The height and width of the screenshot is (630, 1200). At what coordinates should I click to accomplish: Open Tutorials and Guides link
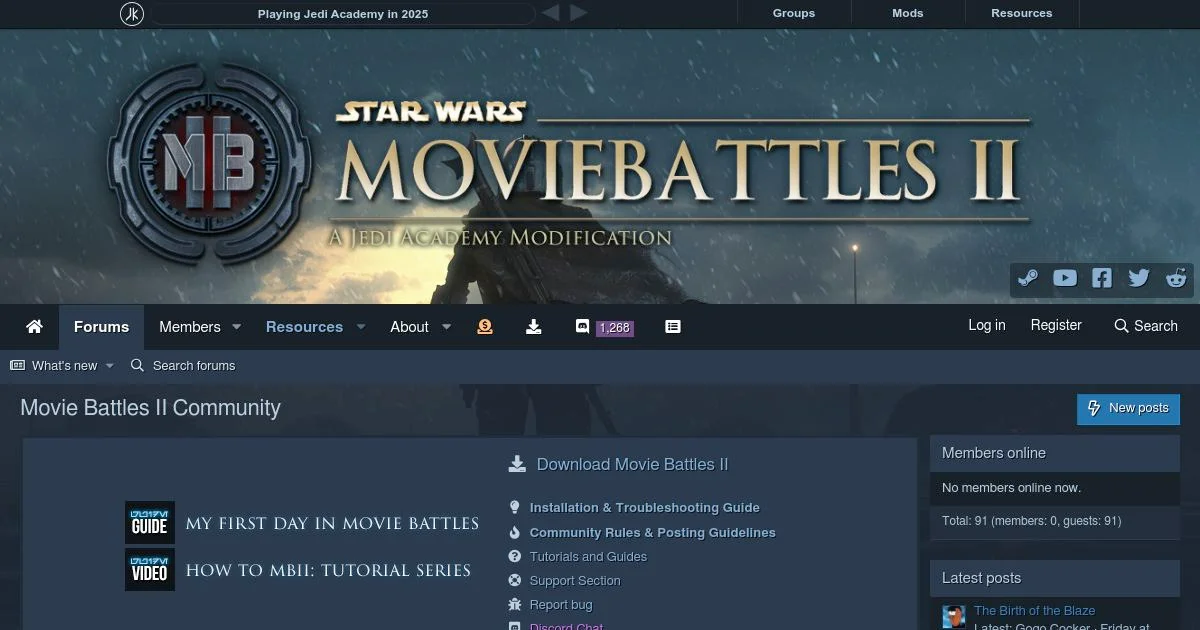[588, 557]
